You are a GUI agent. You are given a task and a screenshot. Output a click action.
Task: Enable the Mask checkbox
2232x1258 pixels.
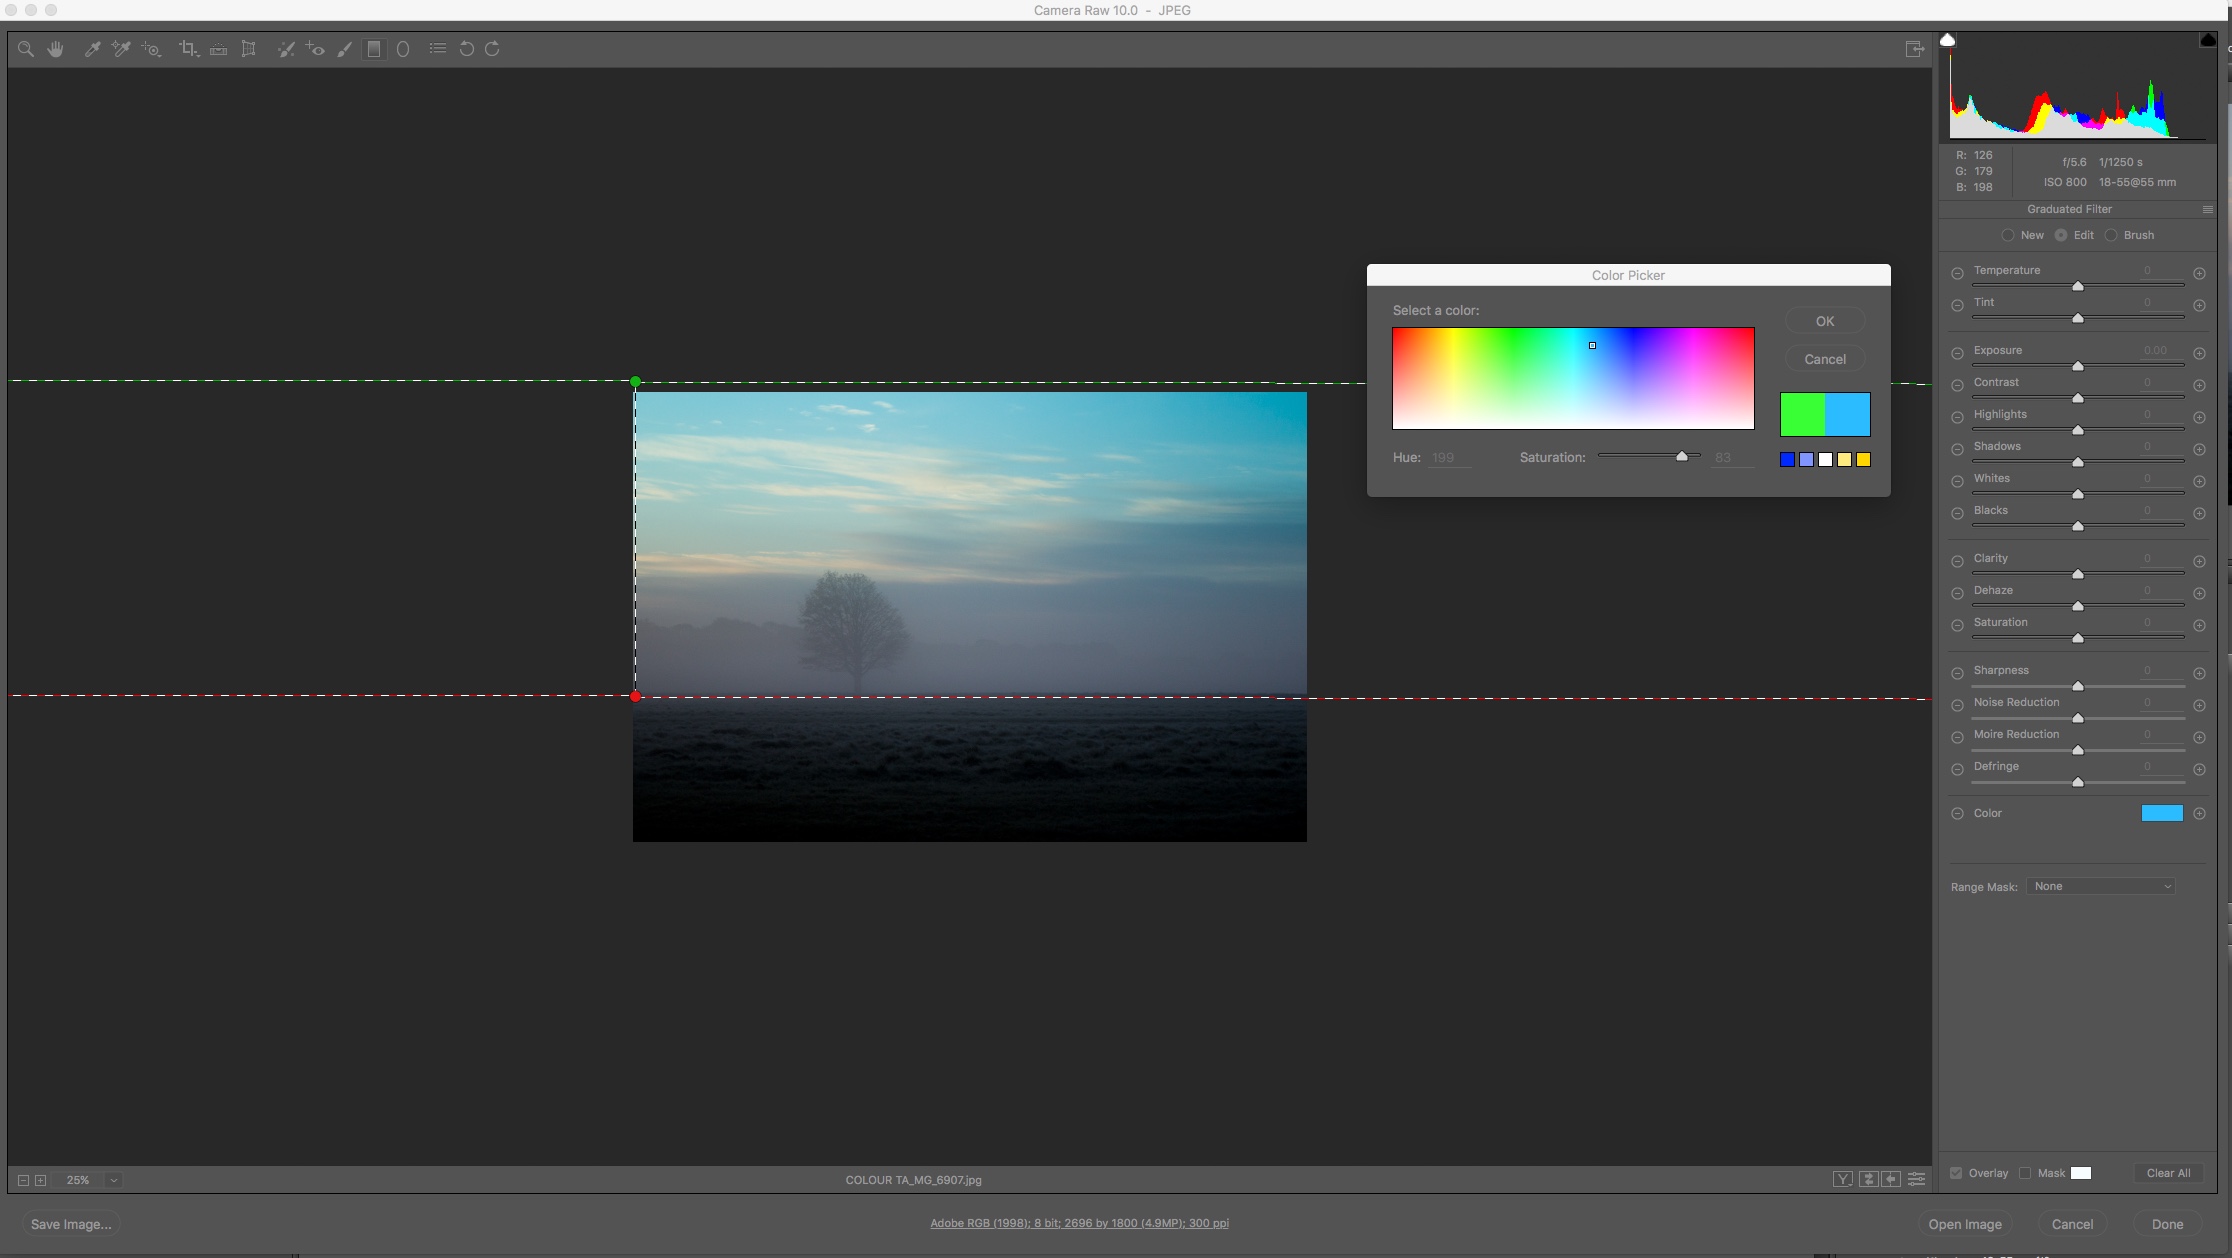[x=2025, y=1173]
